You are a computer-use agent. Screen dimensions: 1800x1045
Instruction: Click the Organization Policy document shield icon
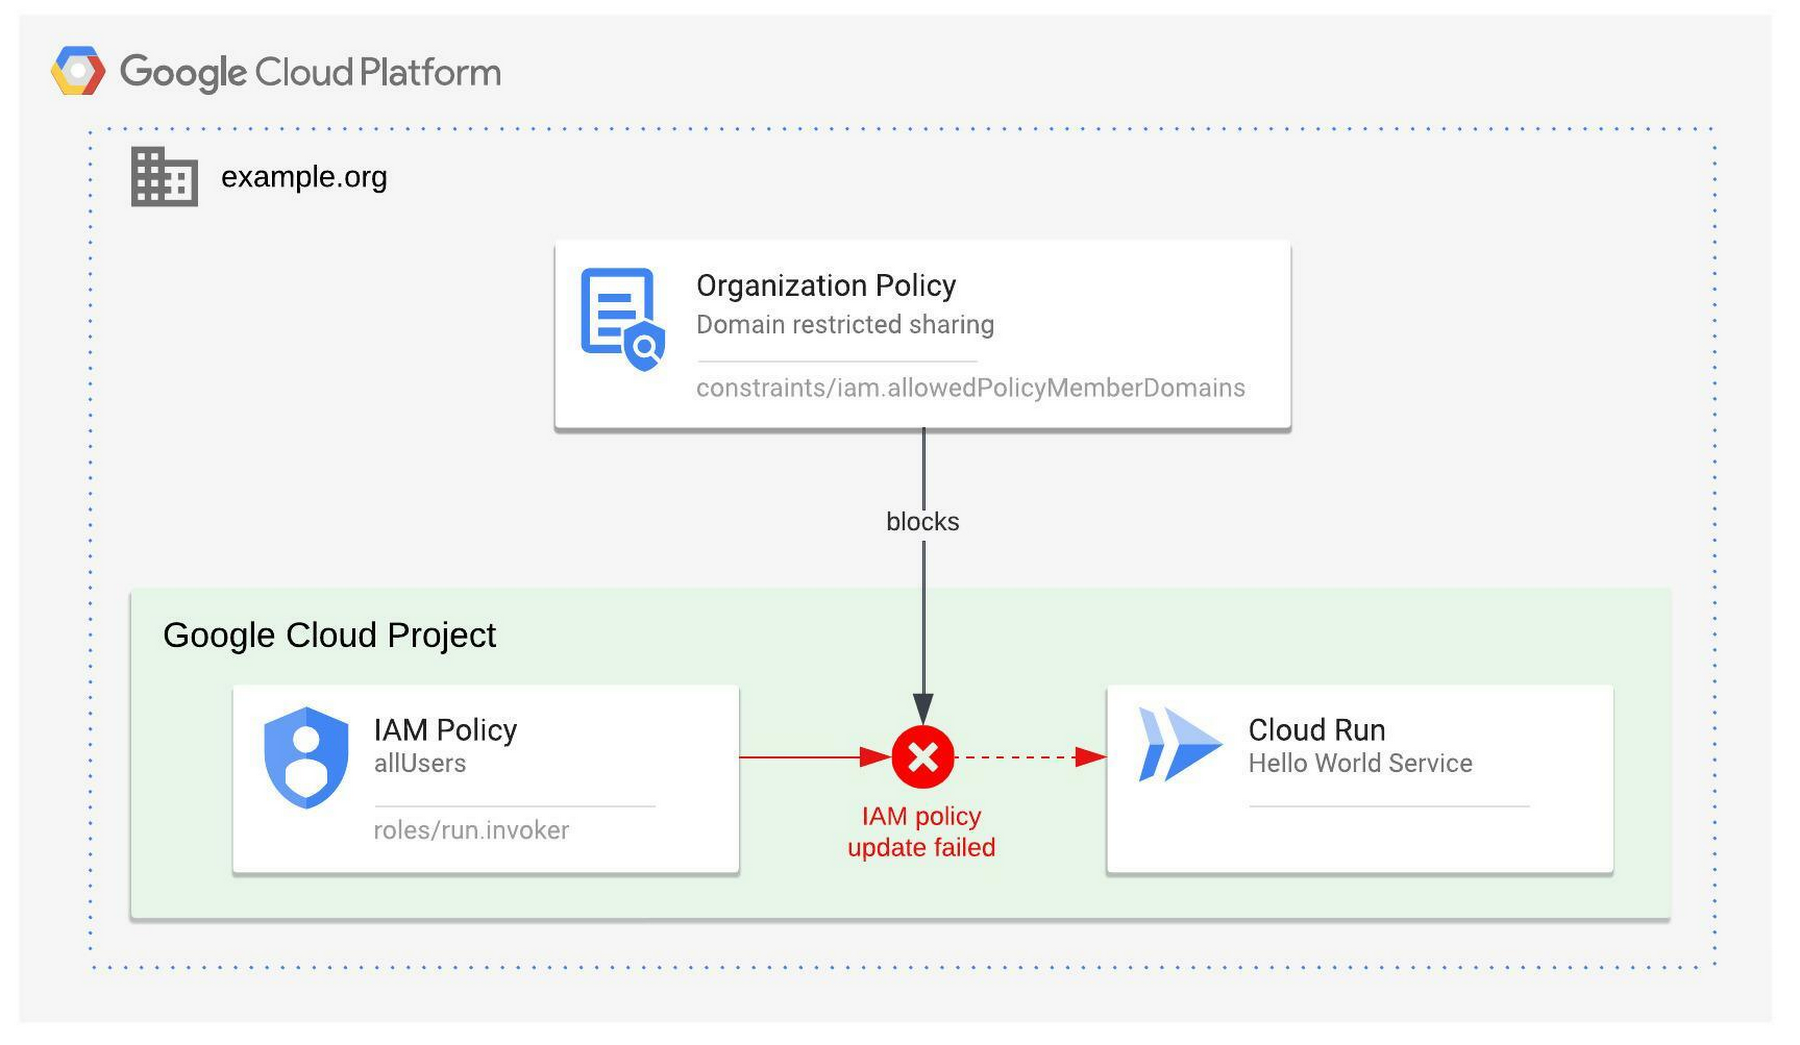click(623, 319)
